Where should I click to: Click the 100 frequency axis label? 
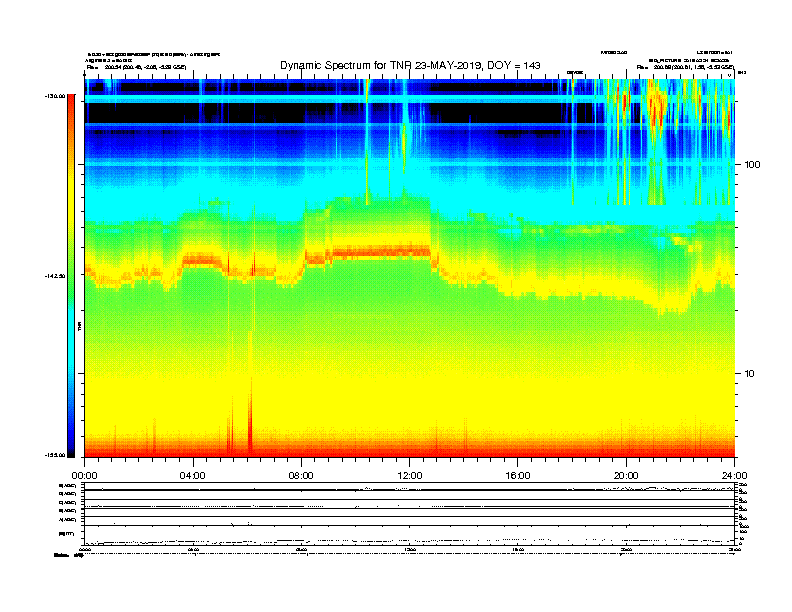[752, 165]
